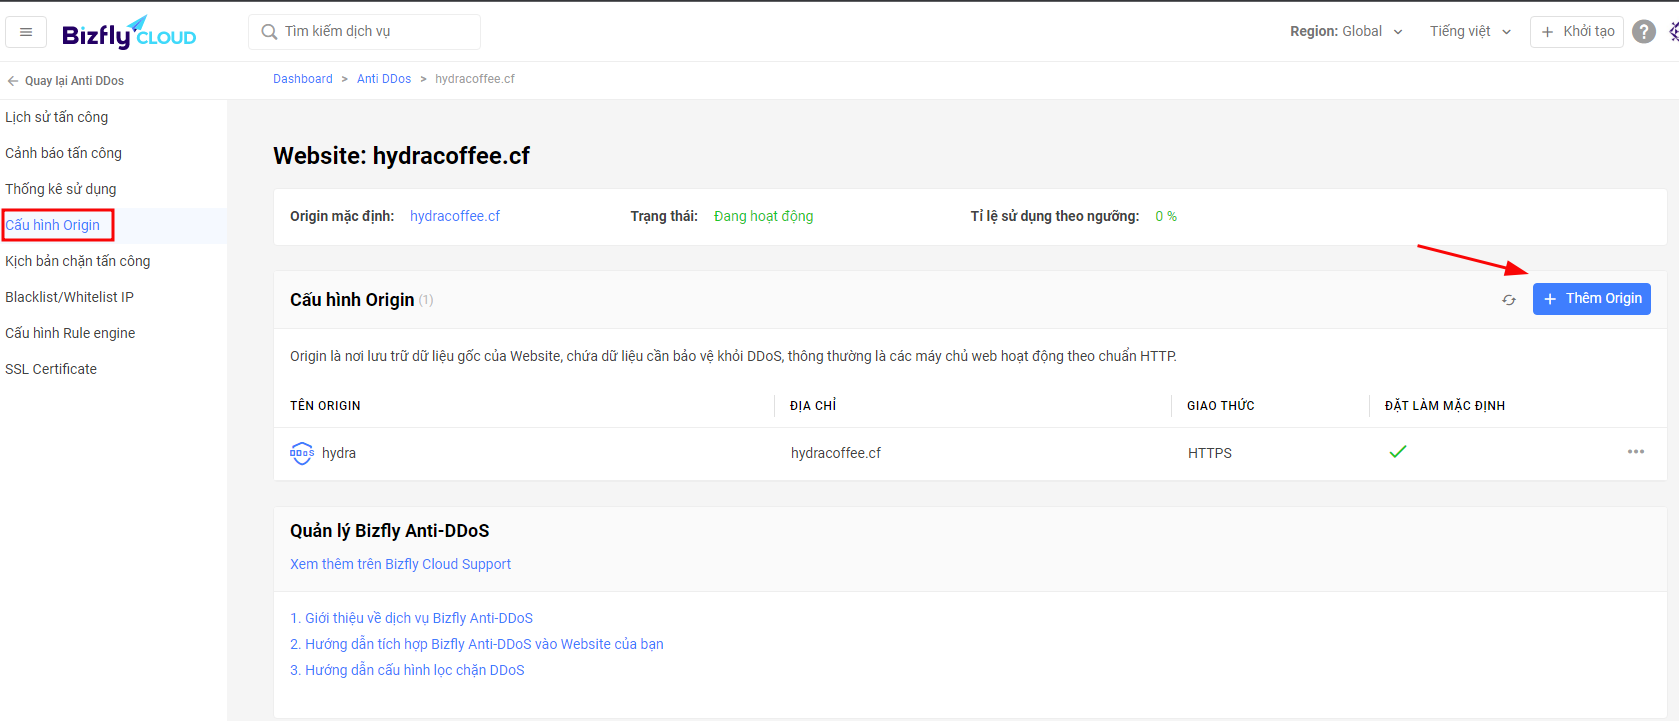Click the HTTPS protocol cell
The height and width of the screenshot is (721, 1679).
1210,453
